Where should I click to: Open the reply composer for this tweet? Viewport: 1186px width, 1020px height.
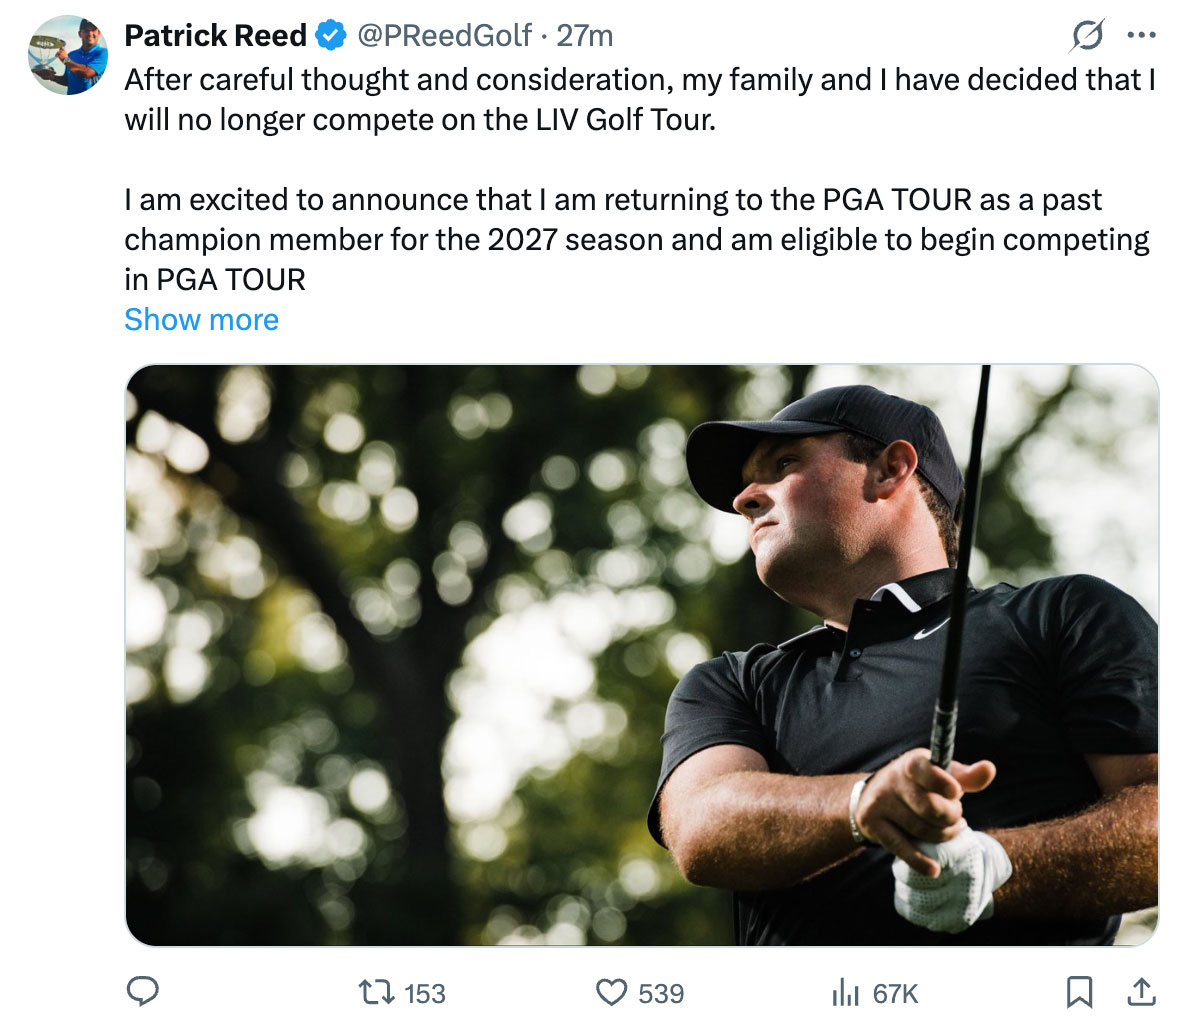click(143, 993)
